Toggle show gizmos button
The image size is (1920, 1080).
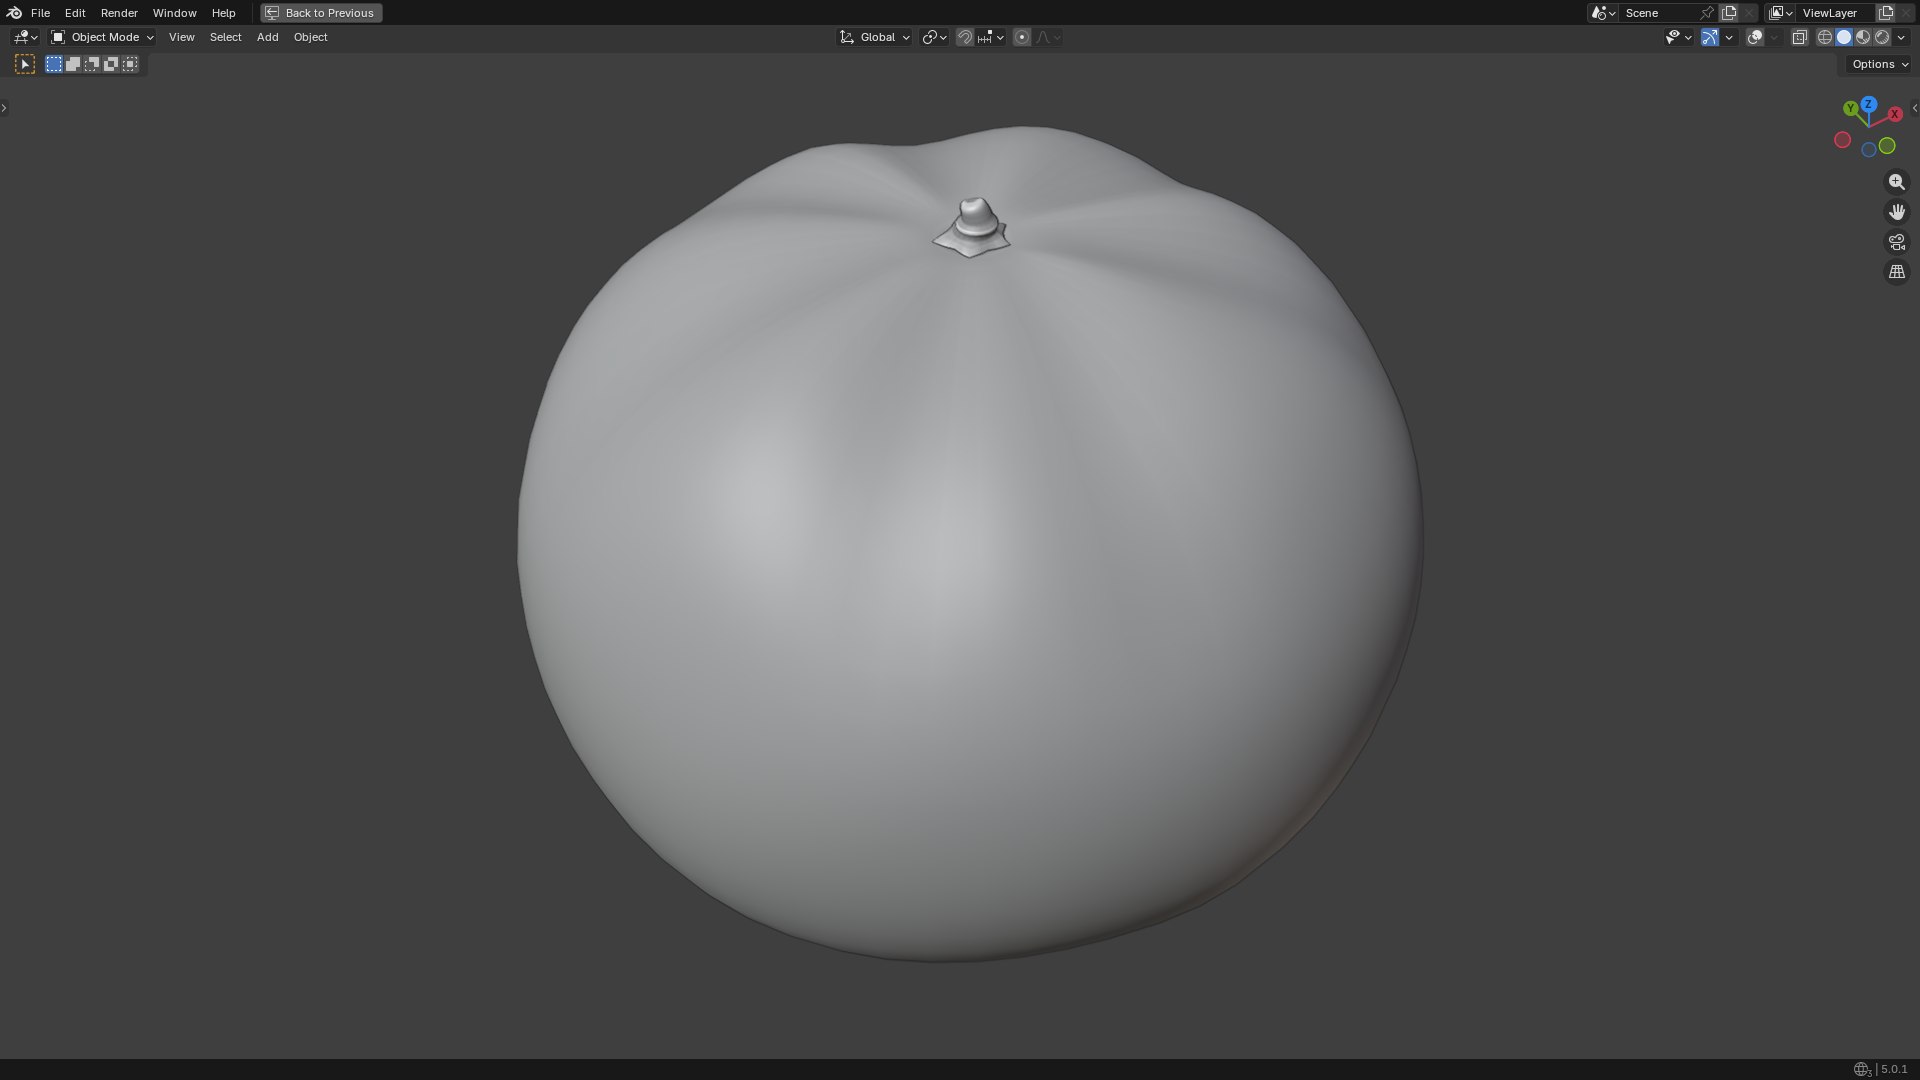pyautogui.click(x=1710, y=37)
